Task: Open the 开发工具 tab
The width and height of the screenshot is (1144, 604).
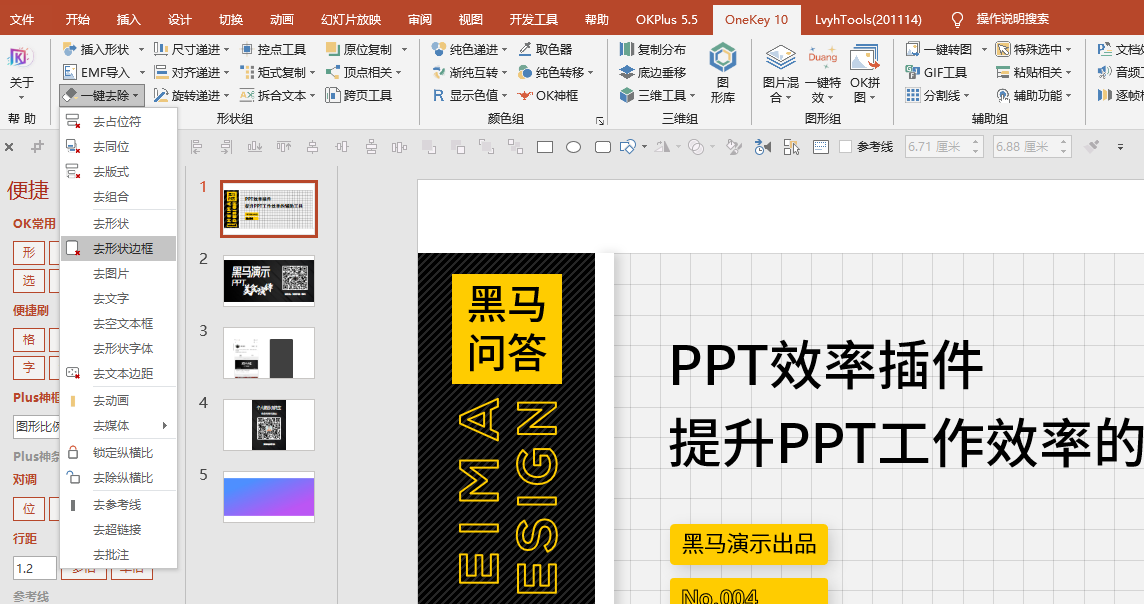Action: pyautogui.click(x=534, y=20)
